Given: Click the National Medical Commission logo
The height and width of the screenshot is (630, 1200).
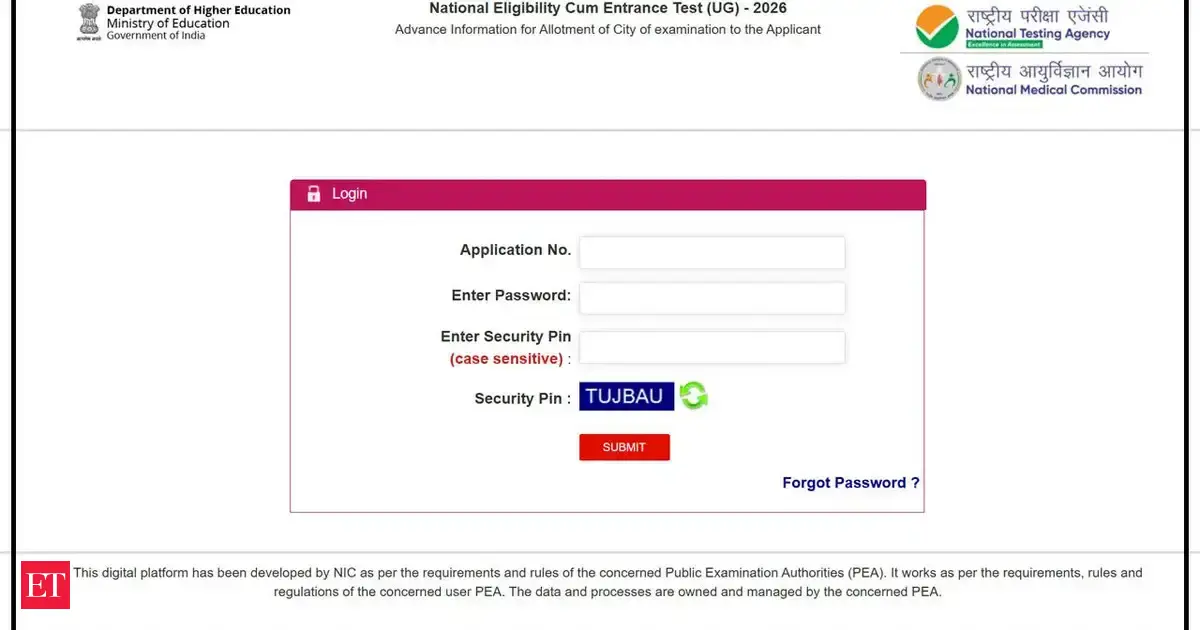Looking at the screenshot, I should click(1030, 79).
